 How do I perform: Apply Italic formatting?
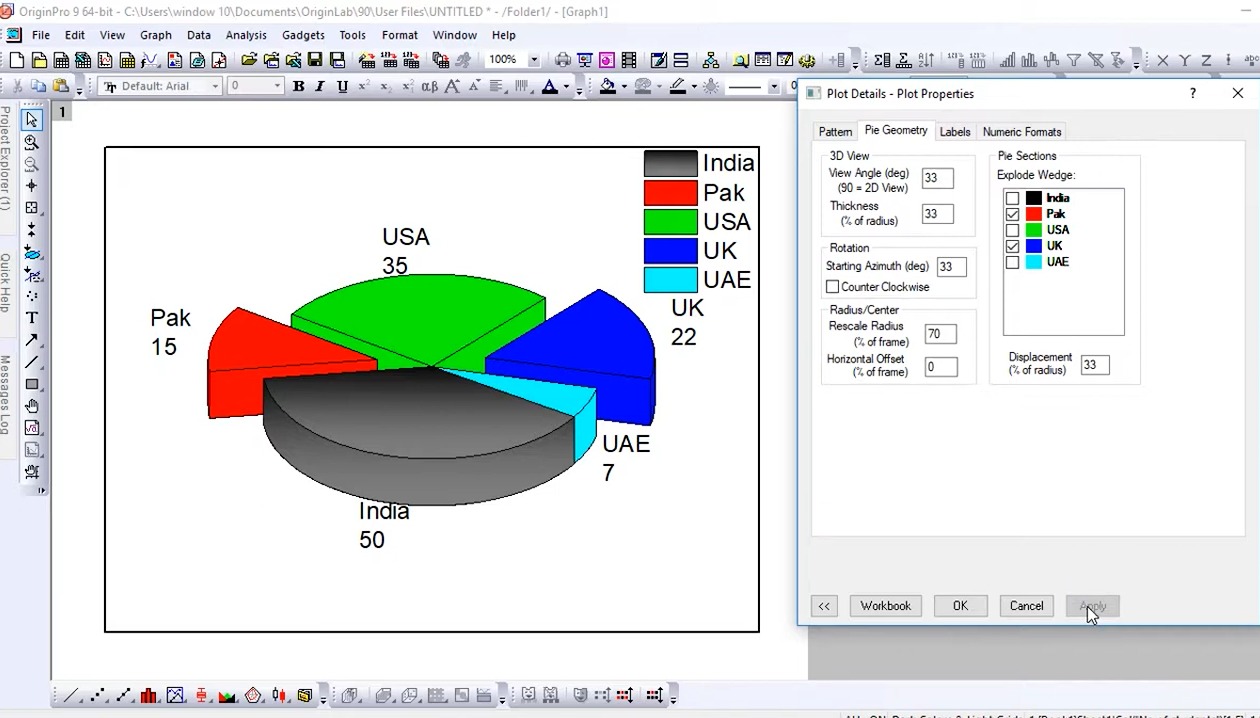click(x=320, y=87)
